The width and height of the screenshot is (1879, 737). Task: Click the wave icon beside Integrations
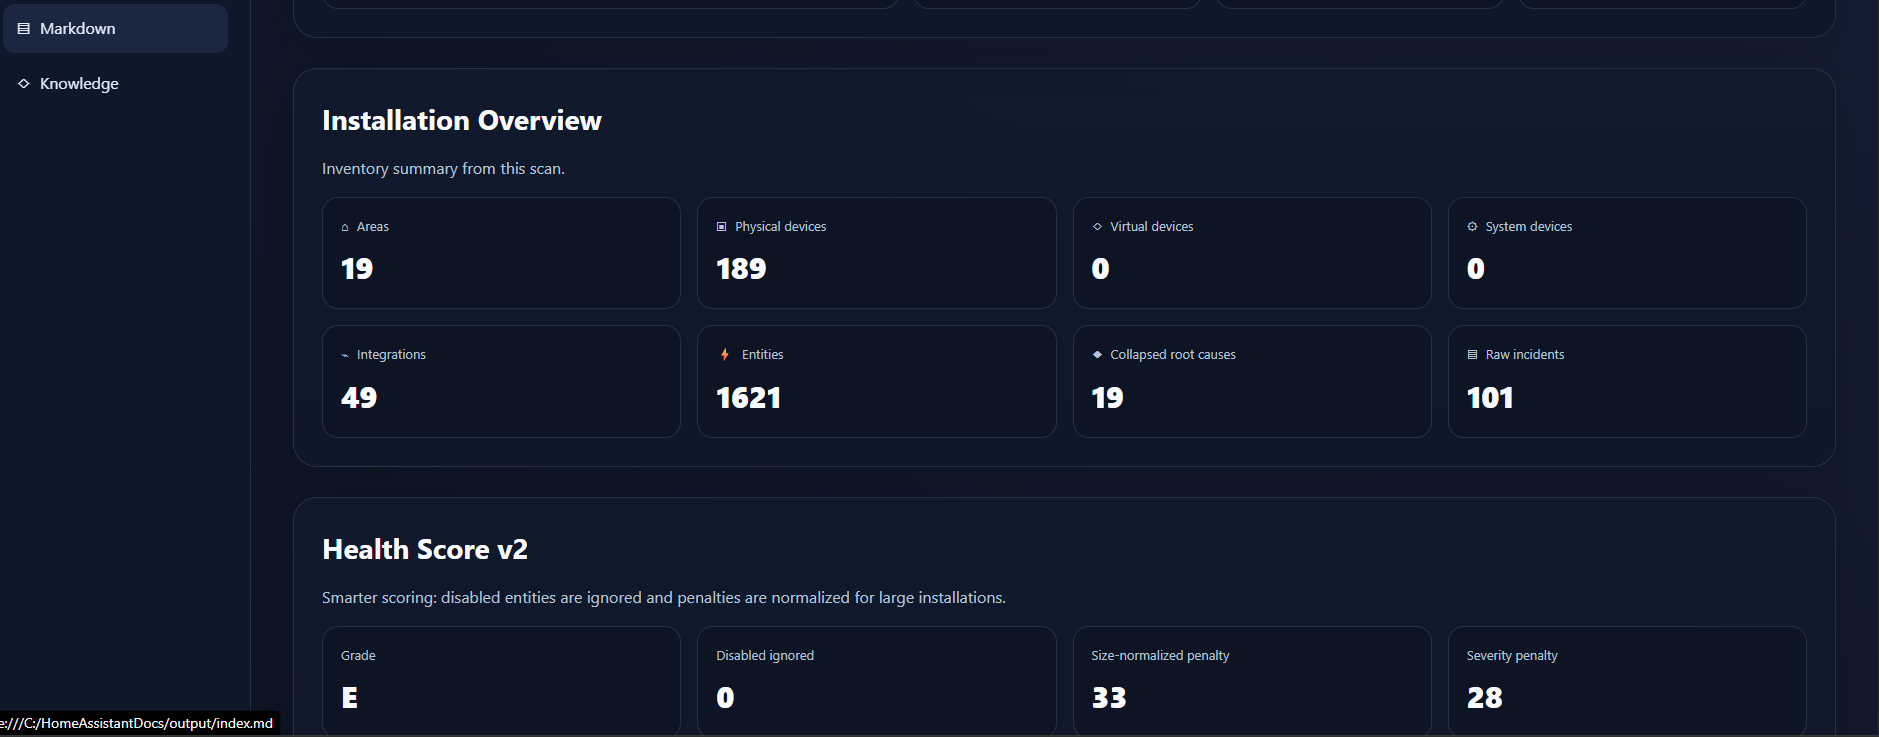pyautogui.click(x=345, y=355)
